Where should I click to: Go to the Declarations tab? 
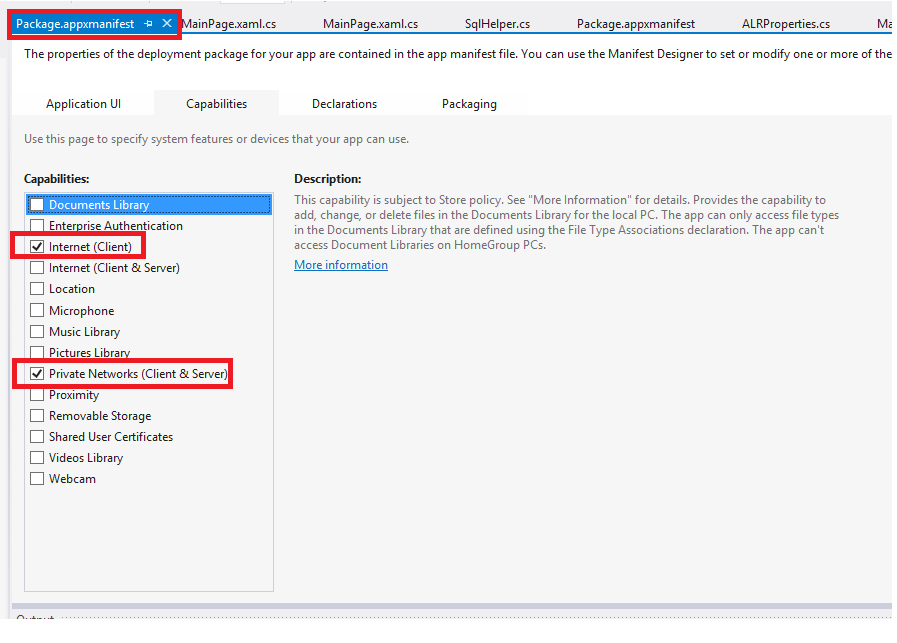coord(344,104)
